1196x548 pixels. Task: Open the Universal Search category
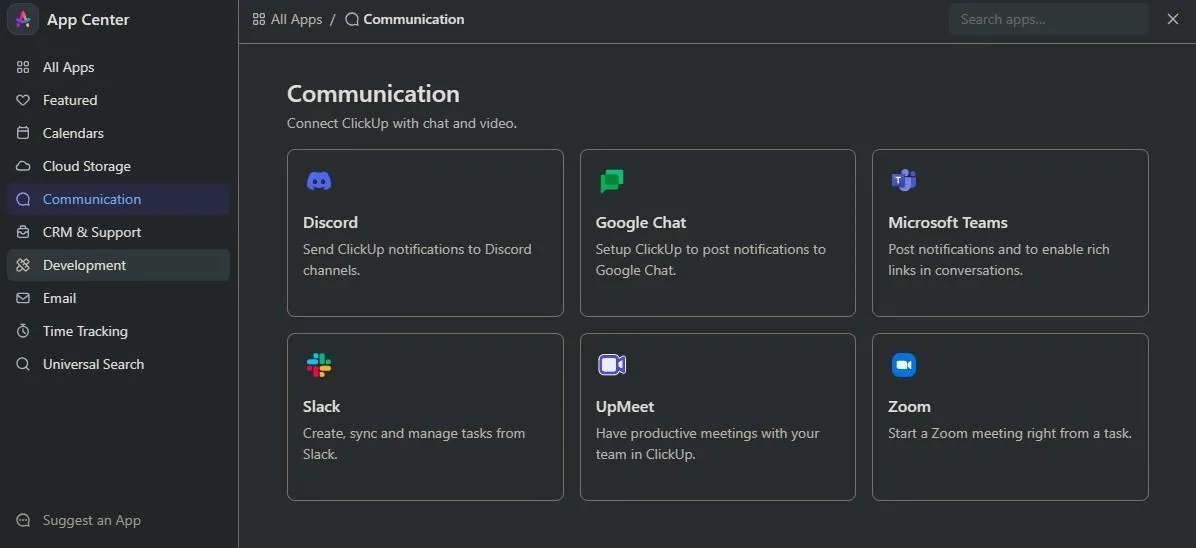[x=118, y=364]
